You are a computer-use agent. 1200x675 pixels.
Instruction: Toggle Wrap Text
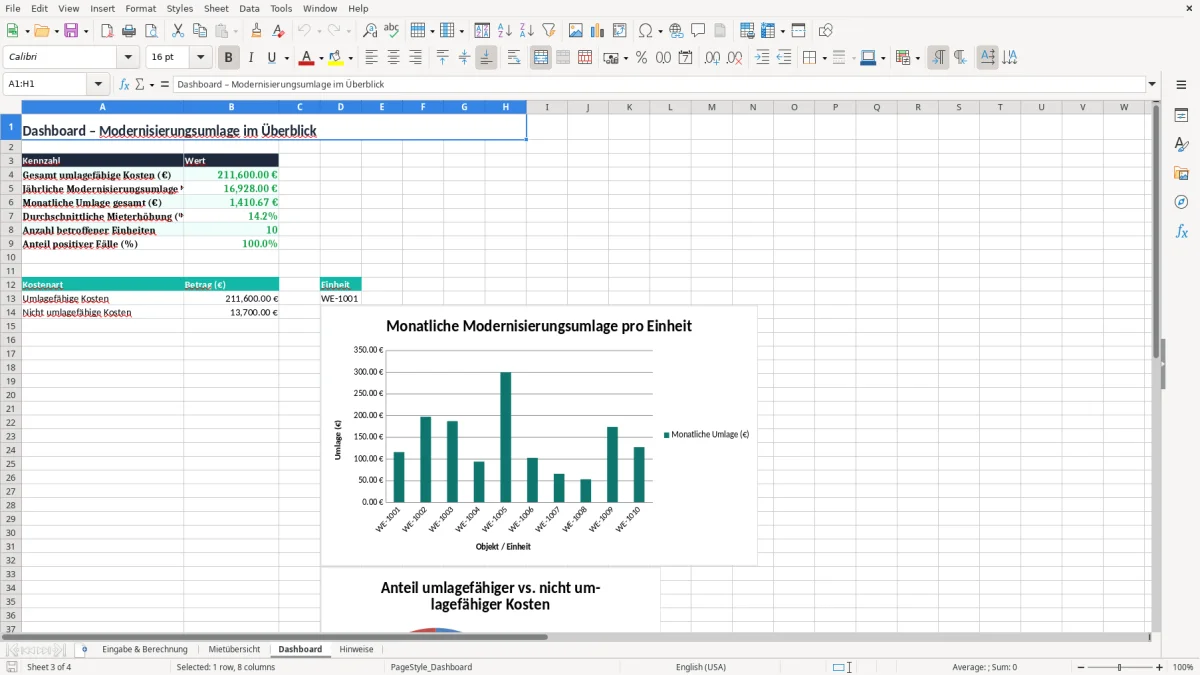click(514, 58)
